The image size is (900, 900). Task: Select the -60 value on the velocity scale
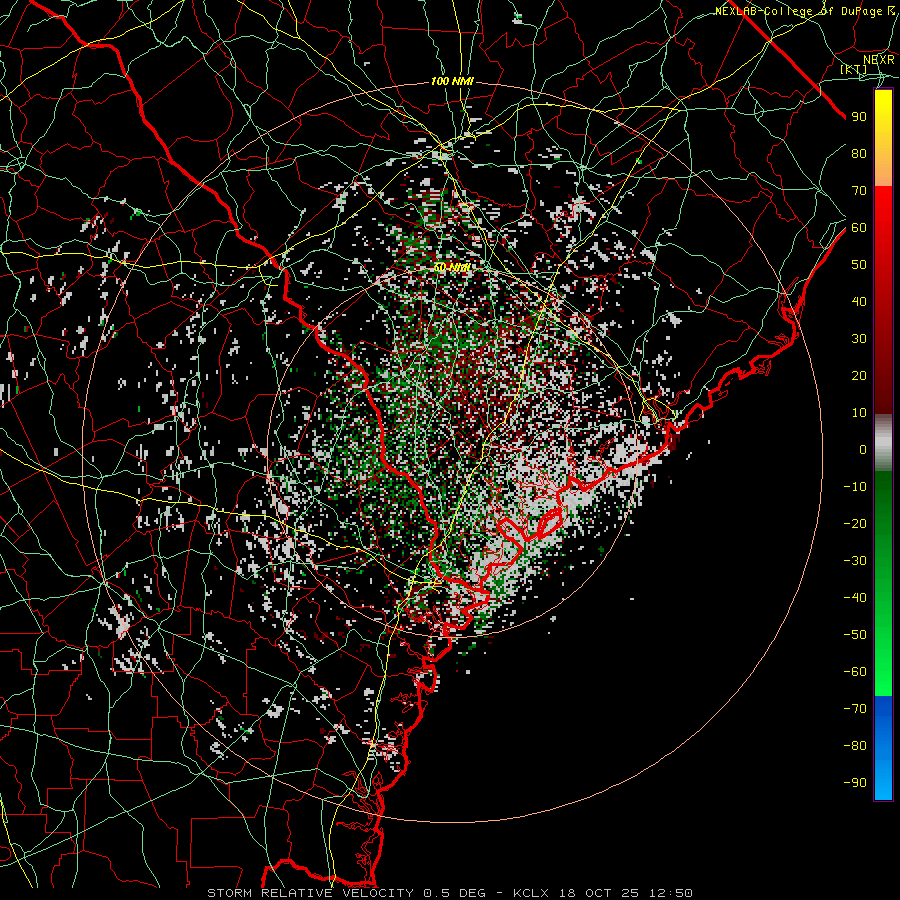coord(855,672)
